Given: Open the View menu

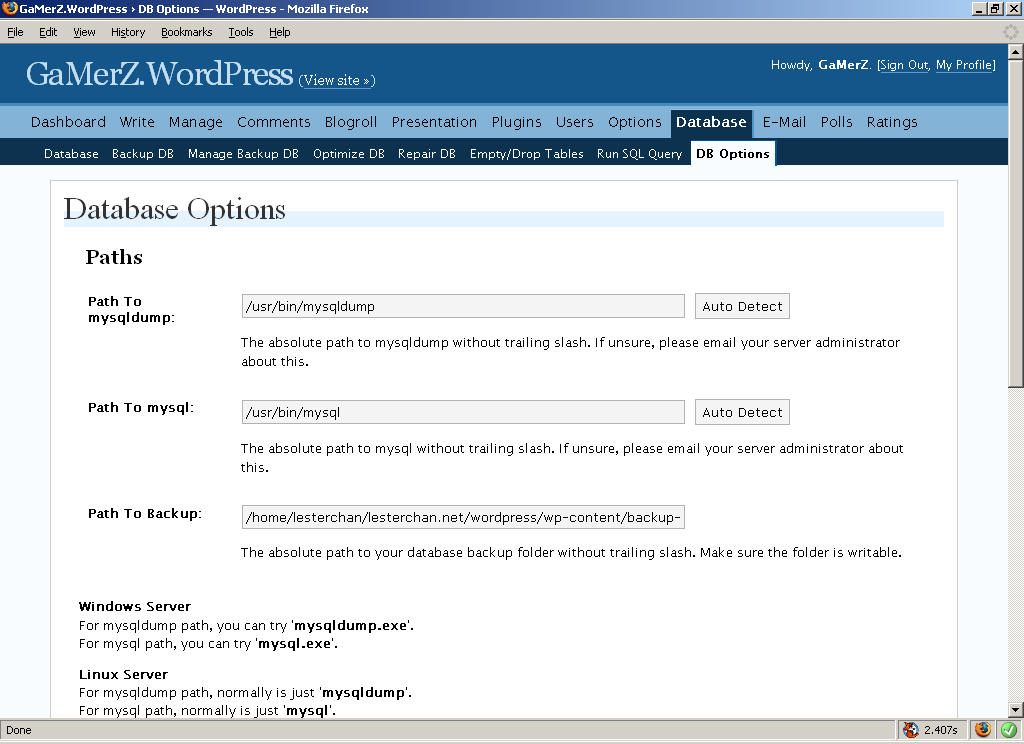Looking at the screenshot, I should tap(84, 32).
